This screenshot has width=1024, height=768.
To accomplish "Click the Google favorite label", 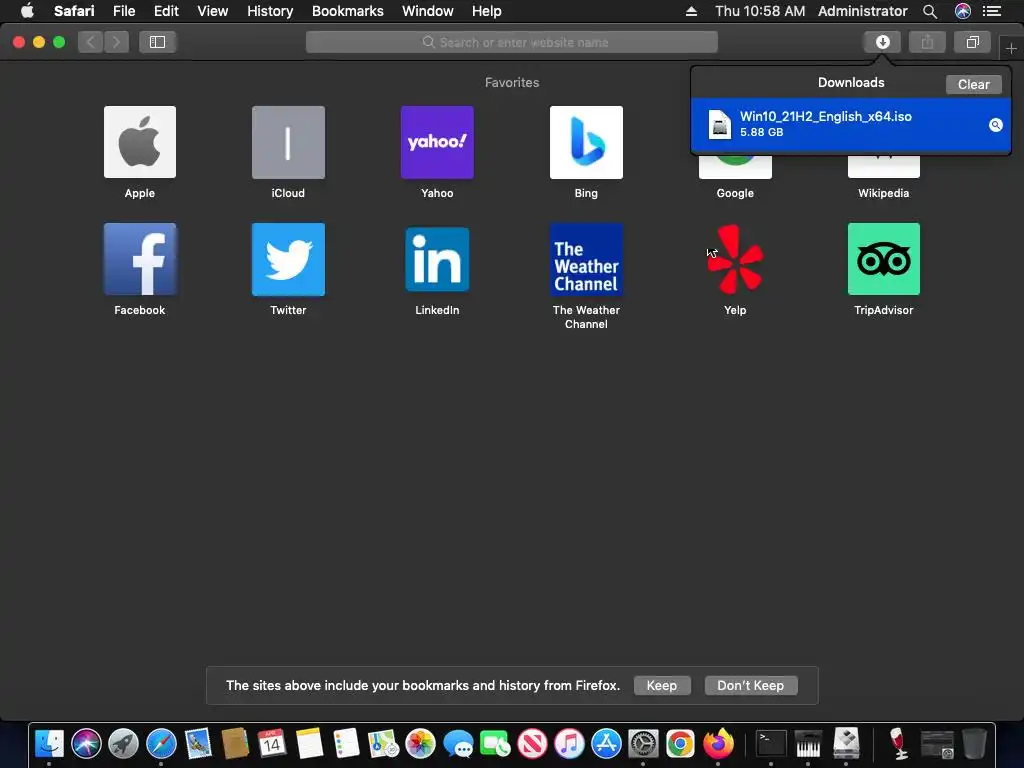I will click(735, 193).
